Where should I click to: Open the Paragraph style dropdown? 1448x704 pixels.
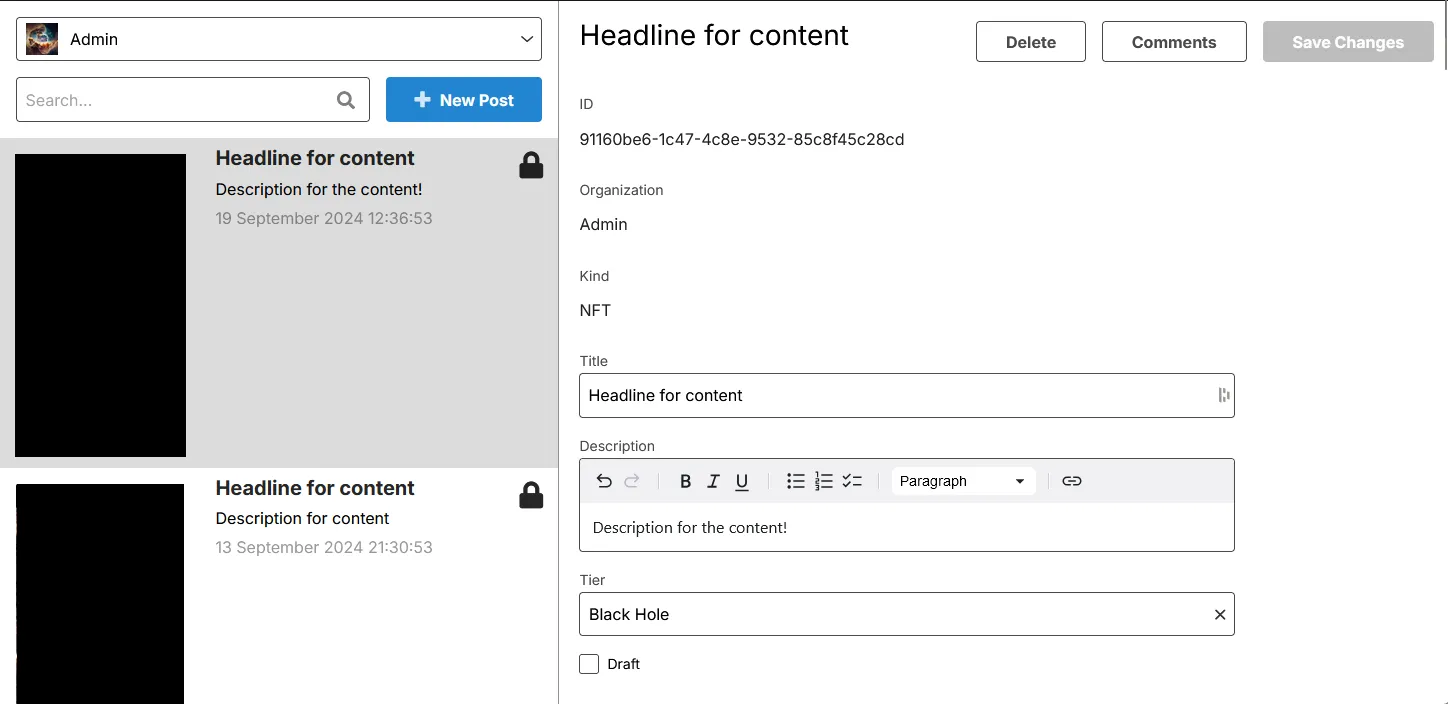963,481
